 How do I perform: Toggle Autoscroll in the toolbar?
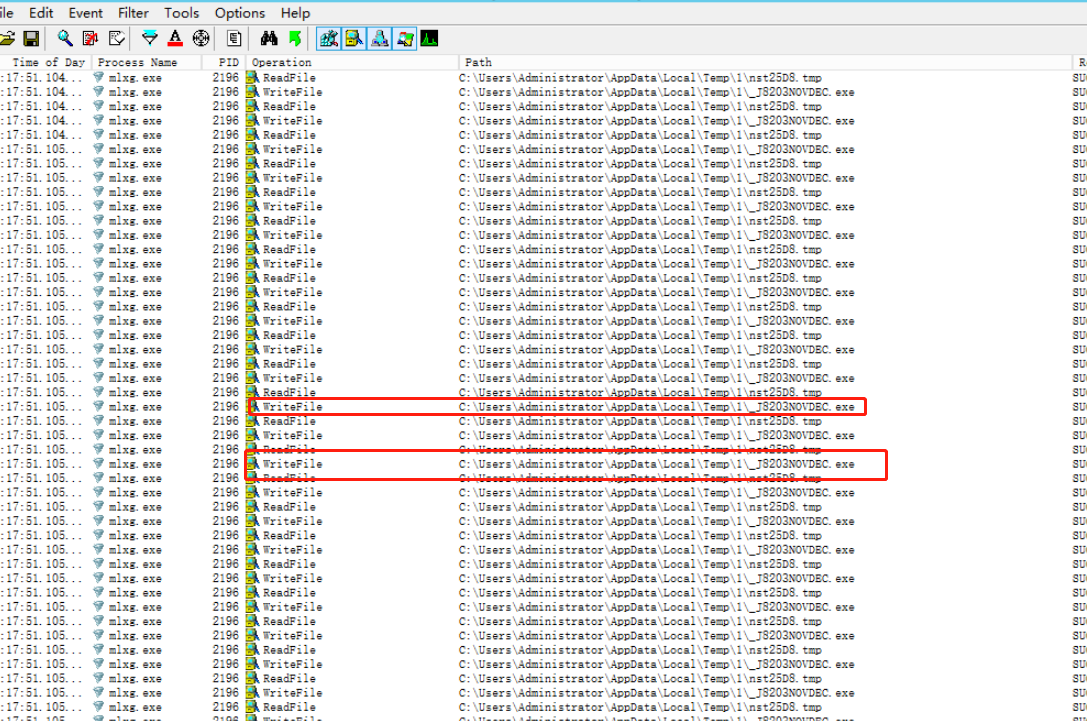pos(91,39)
